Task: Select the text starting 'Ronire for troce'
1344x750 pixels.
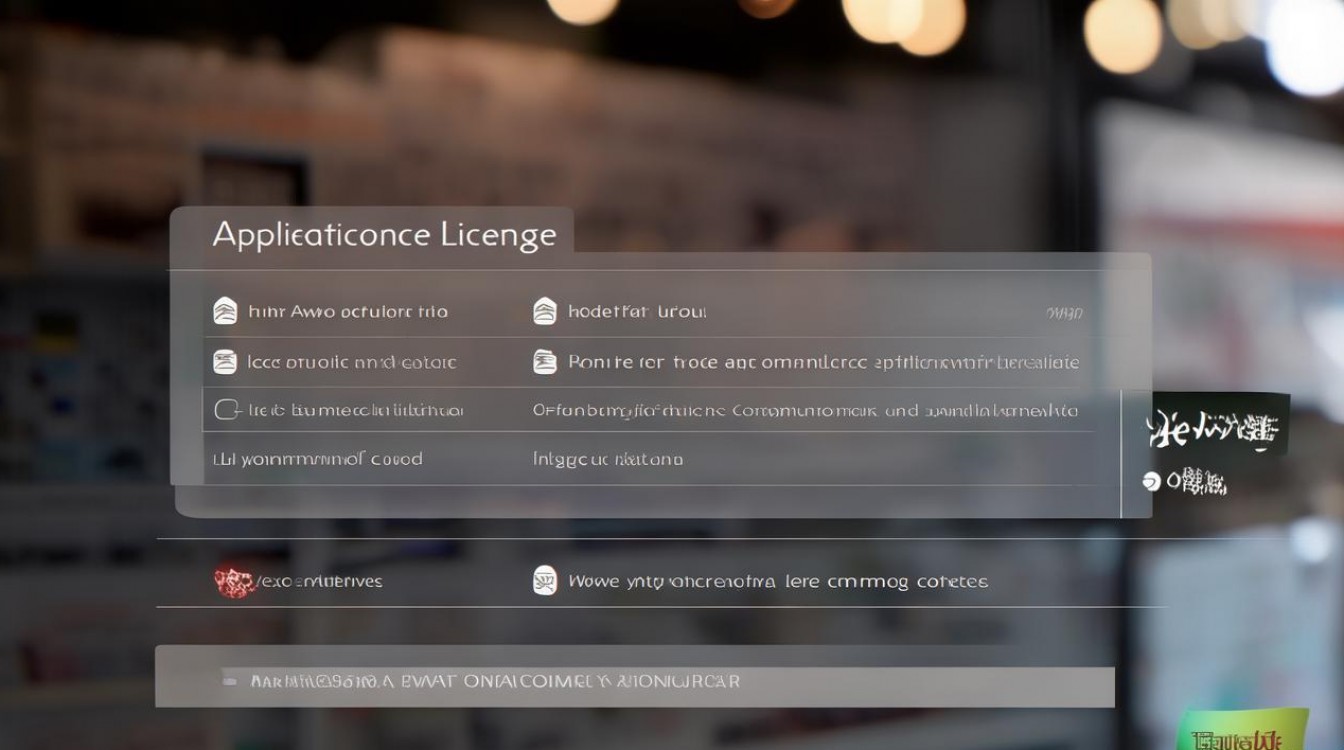Action: click(823, 362)
